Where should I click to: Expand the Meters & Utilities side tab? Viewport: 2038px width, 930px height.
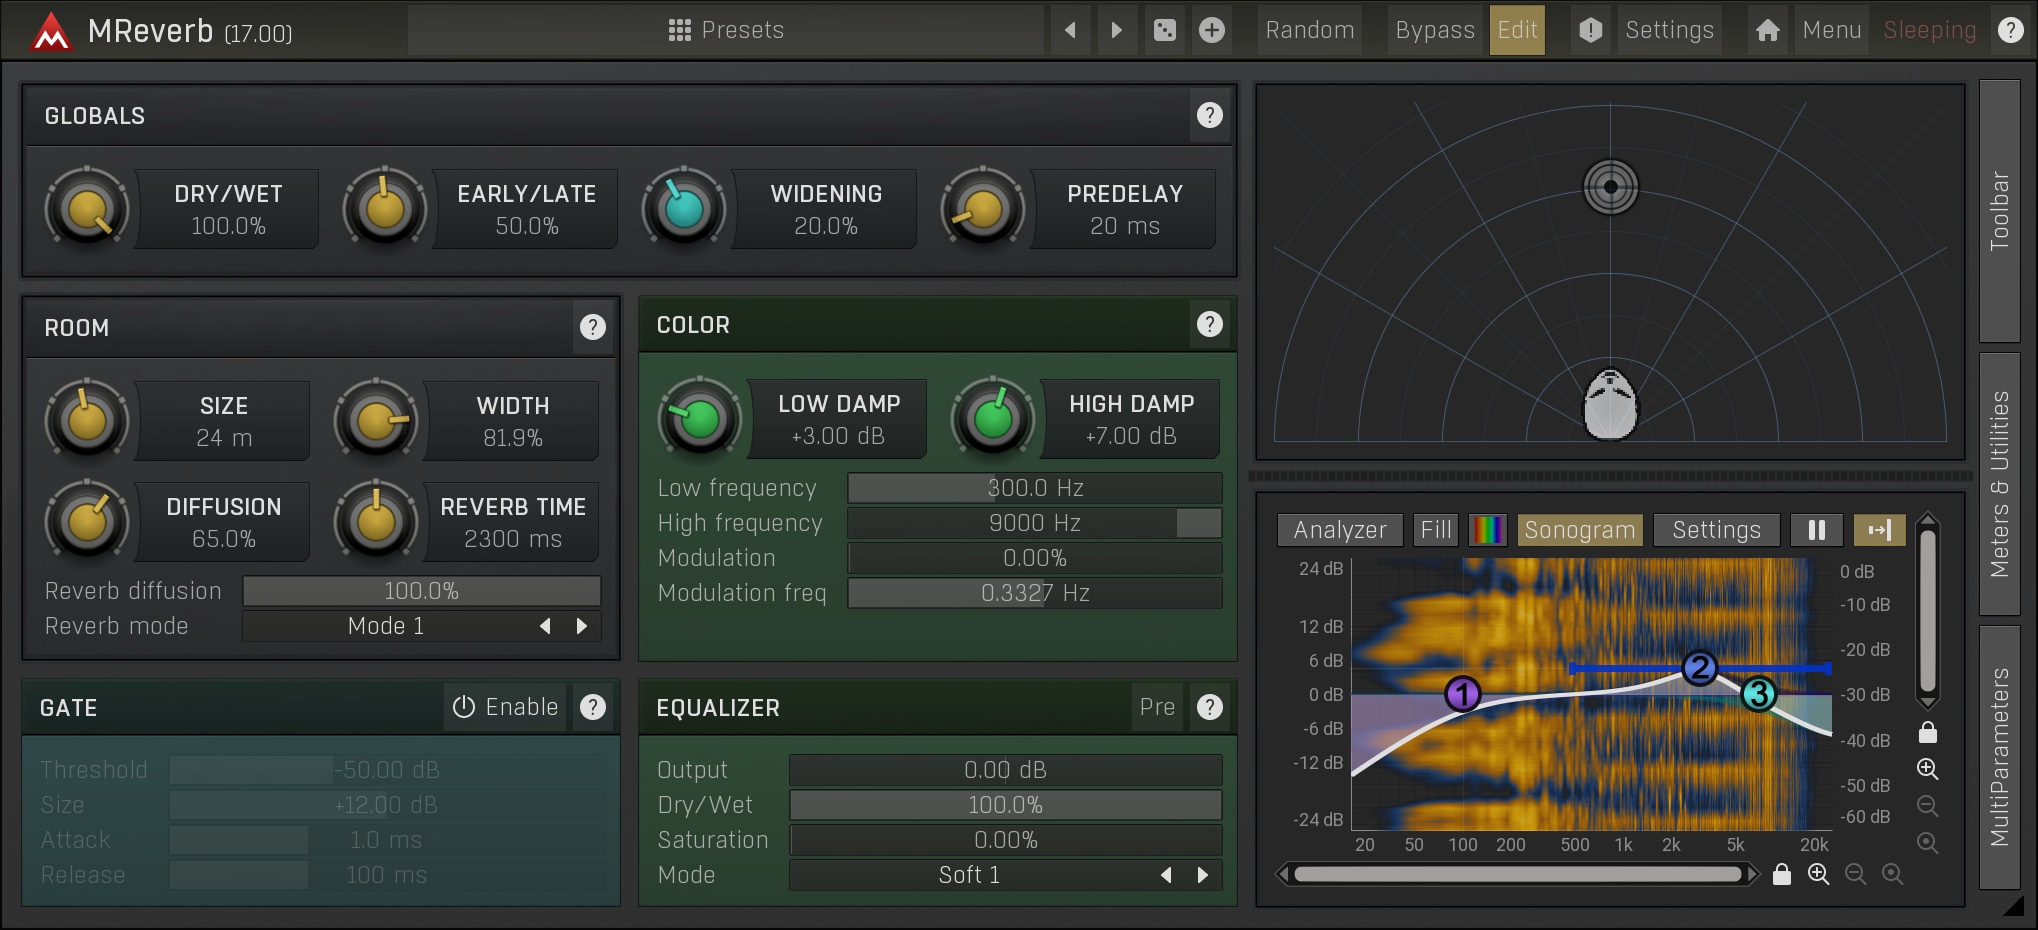[x=1999, y=484]
